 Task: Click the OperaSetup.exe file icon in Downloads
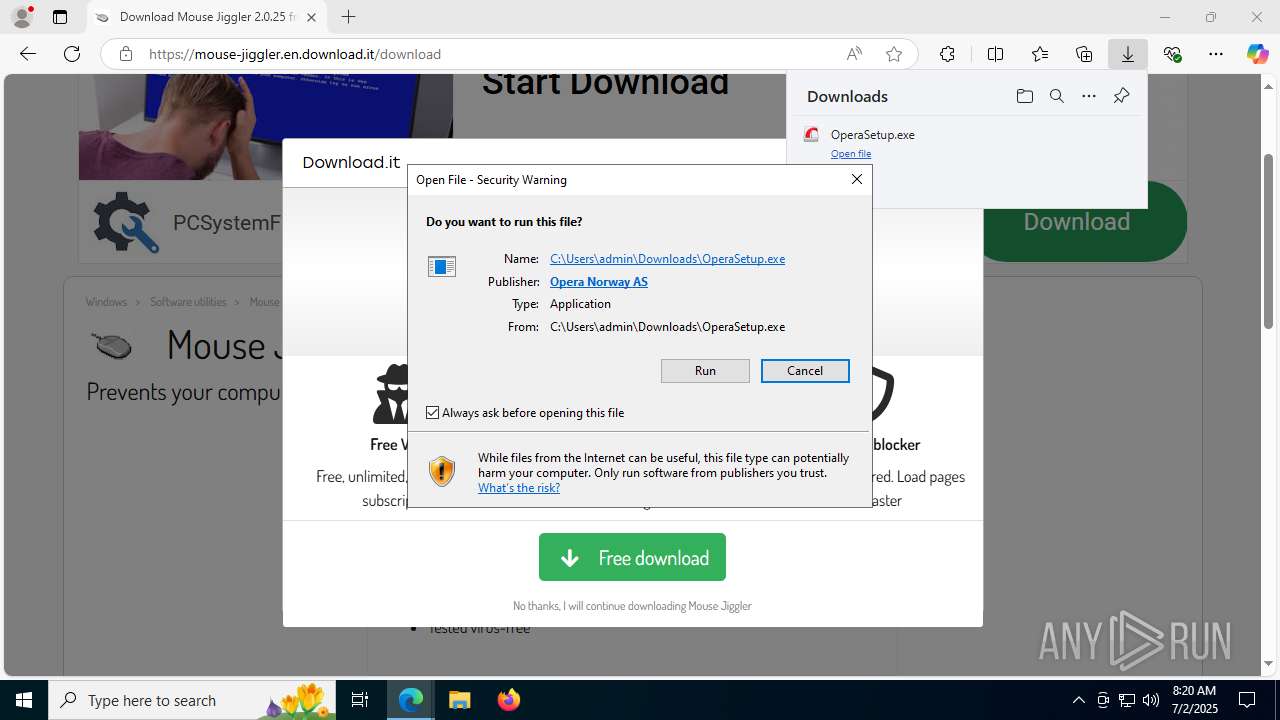click(x=811, y=135)
